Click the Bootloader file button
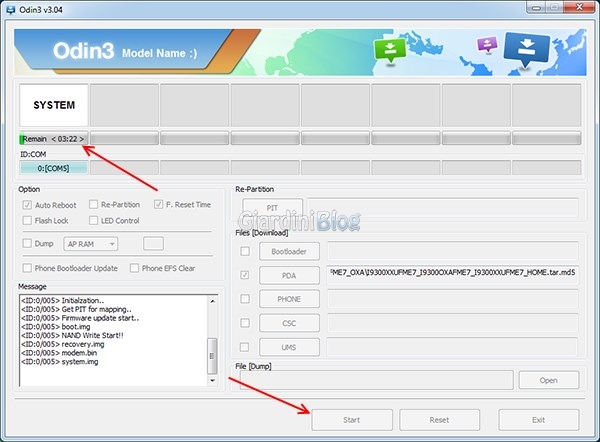The width and height of the screenshot is (600, 442). pyautogui.click(x=289, y=251)
